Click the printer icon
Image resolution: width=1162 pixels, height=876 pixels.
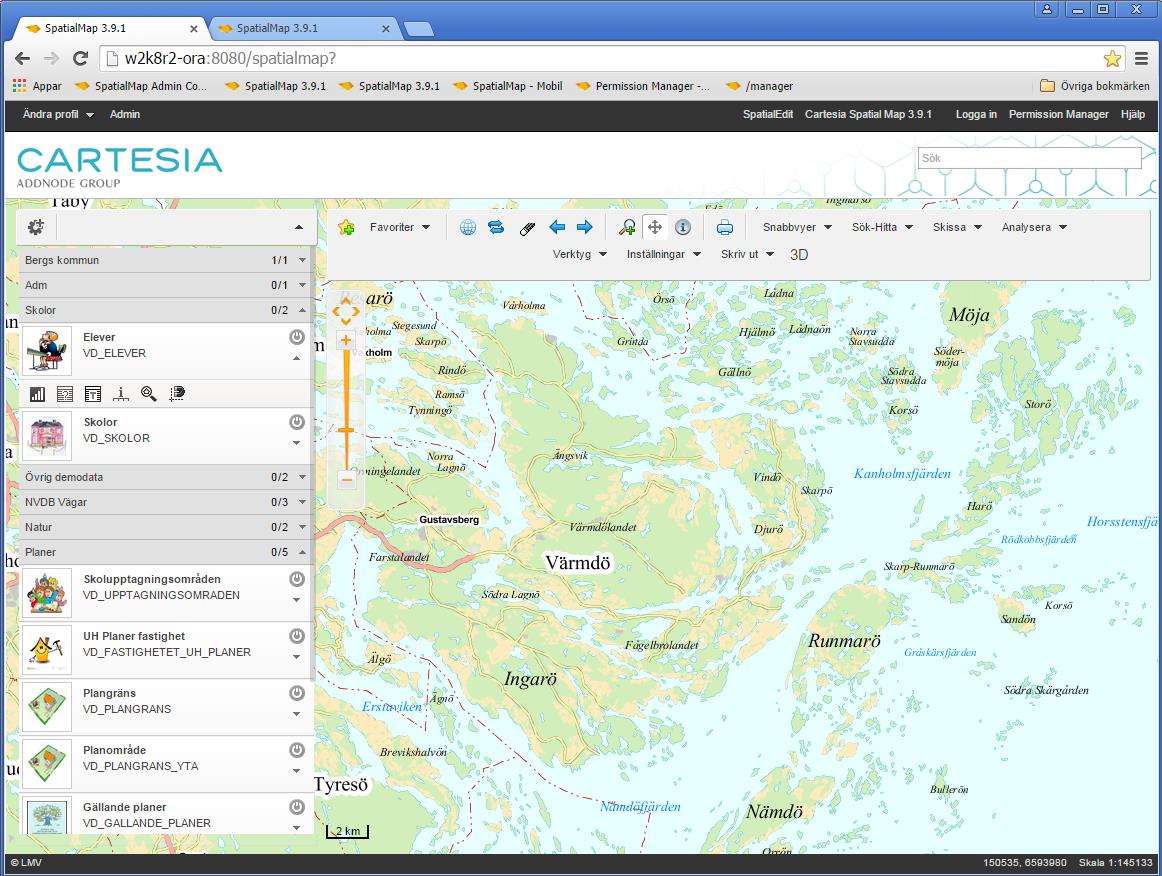(x=725, y=228)
